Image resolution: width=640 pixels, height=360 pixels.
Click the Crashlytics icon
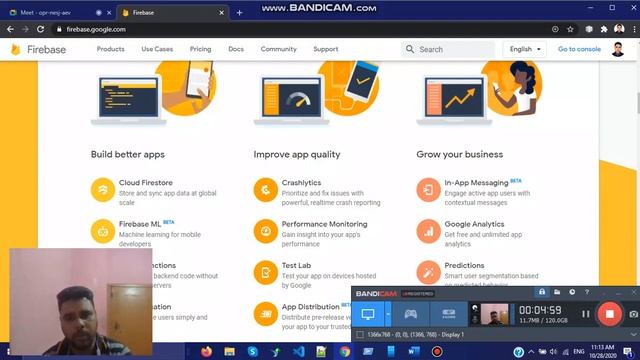pyautogui.click(x=266, y=190)
